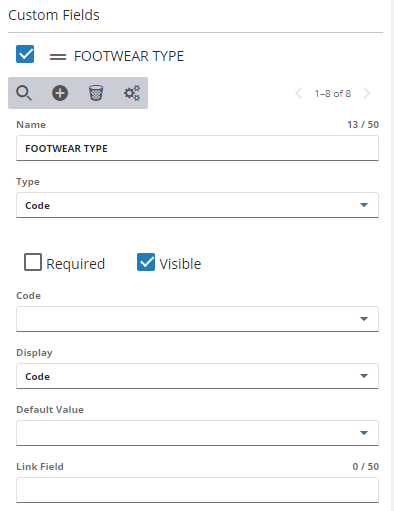Open the Display dropdown
394x511 pixels.
click(197, 376)
